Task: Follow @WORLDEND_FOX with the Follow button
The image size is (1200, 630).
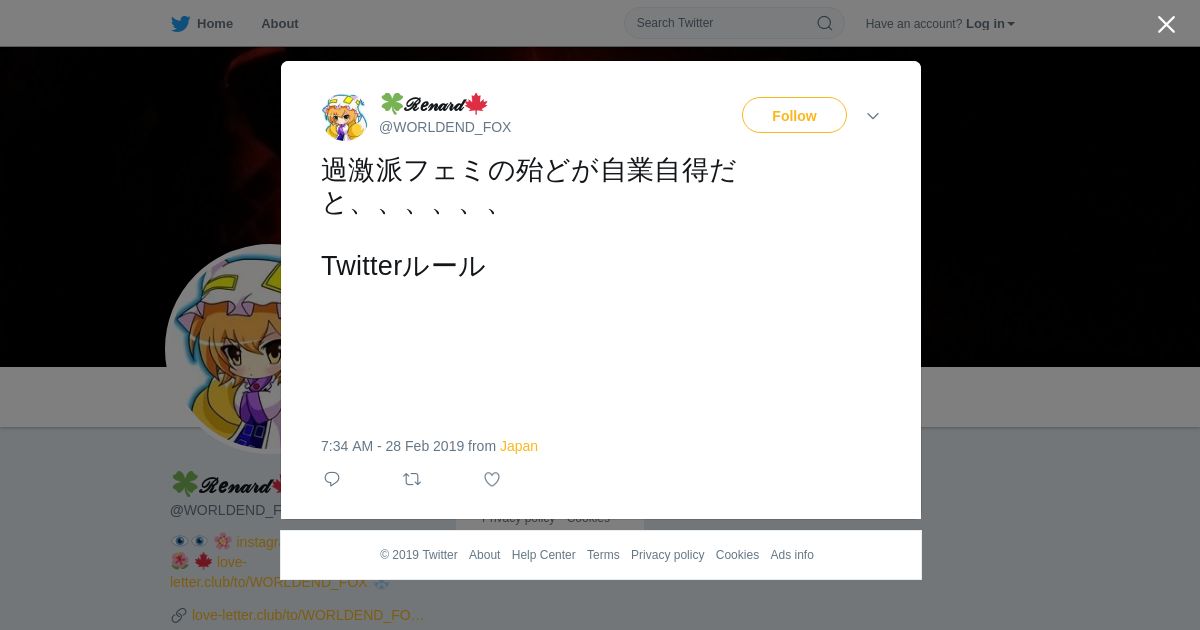Action: [794, 115]
